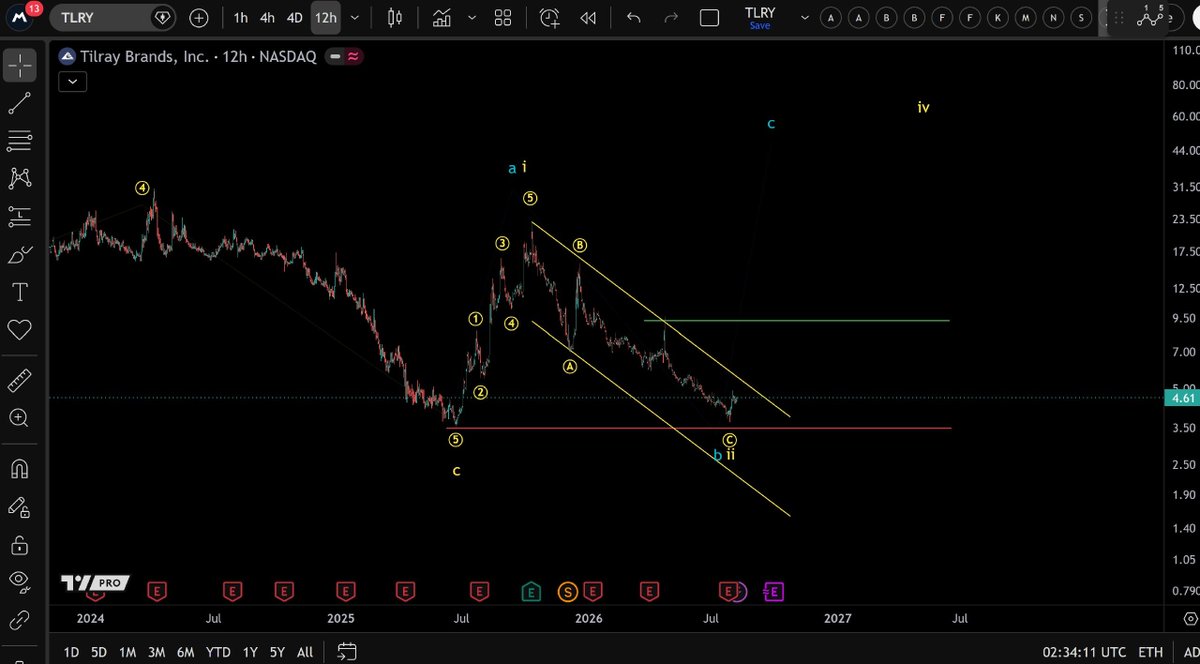Select the trend line drawing tool
The image size is (1200, 664).
[19, 103]
